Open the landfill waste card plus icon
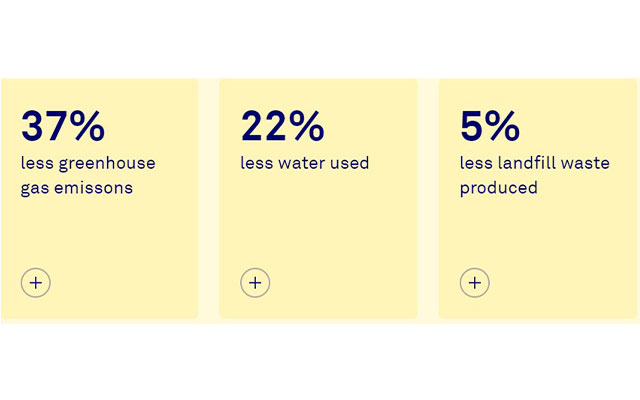This screenshot has width=640, height=400. tap(474, 283)
